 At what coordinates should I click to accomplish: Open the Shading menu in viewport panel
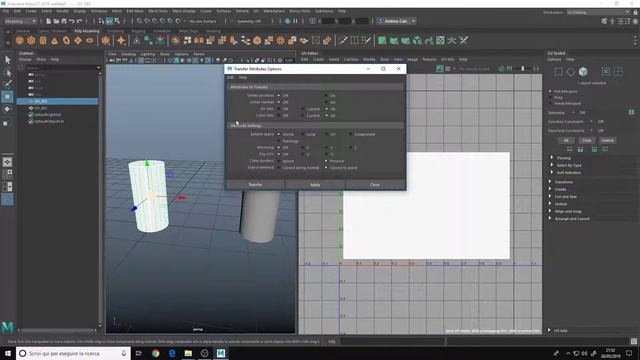point(128,54)
